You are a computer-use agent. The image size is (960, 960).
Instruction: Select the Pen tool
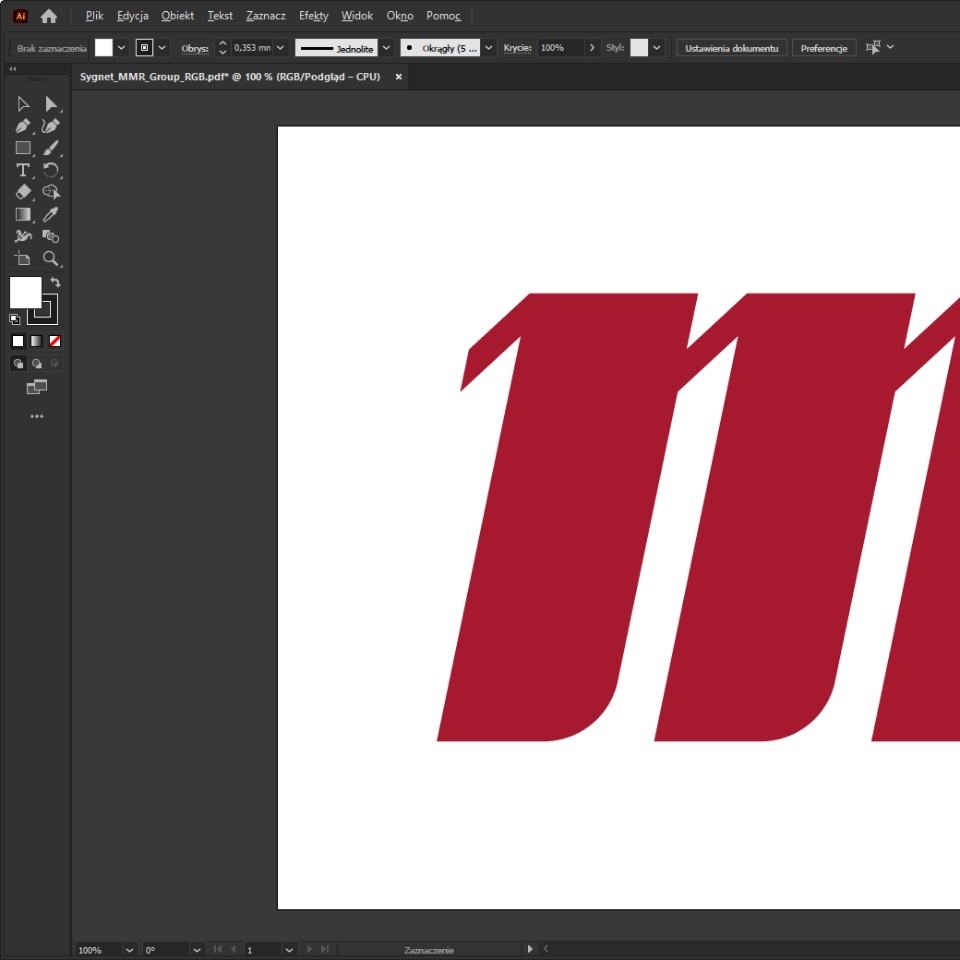pos(23,126)
